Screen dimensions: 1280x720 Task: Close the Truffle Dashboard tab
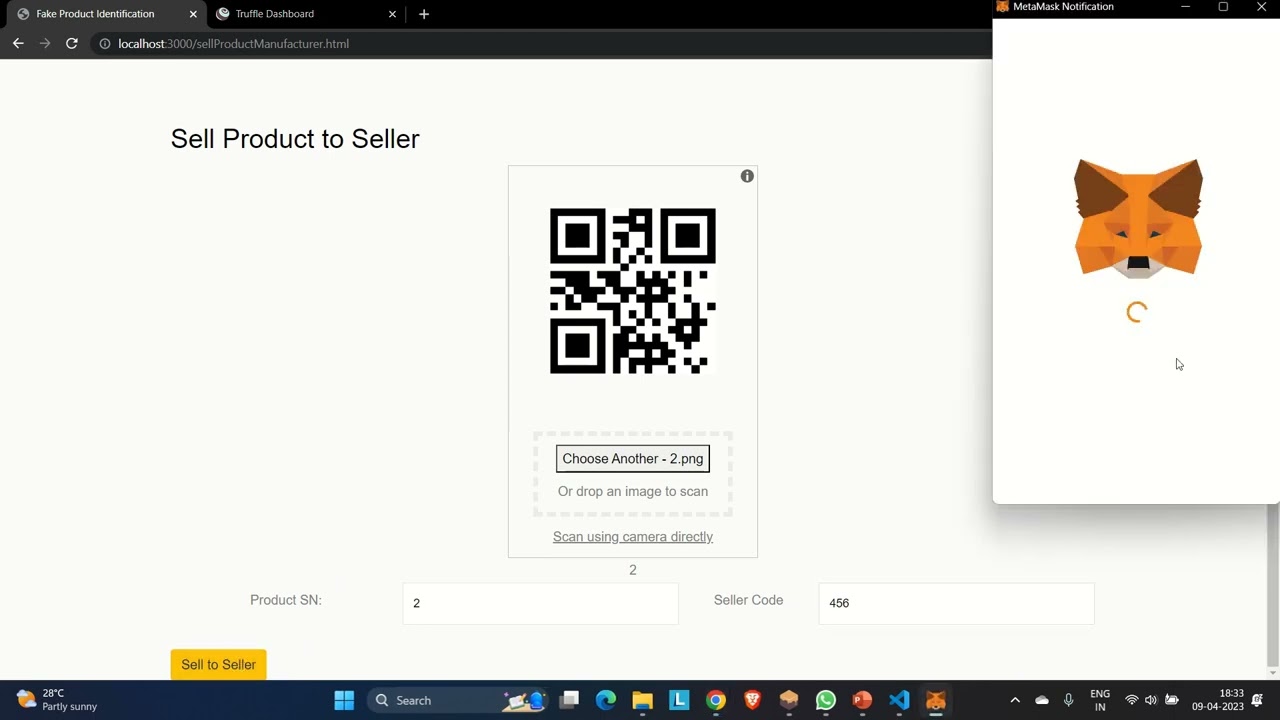pyautogui.click(x=392, y=14)
